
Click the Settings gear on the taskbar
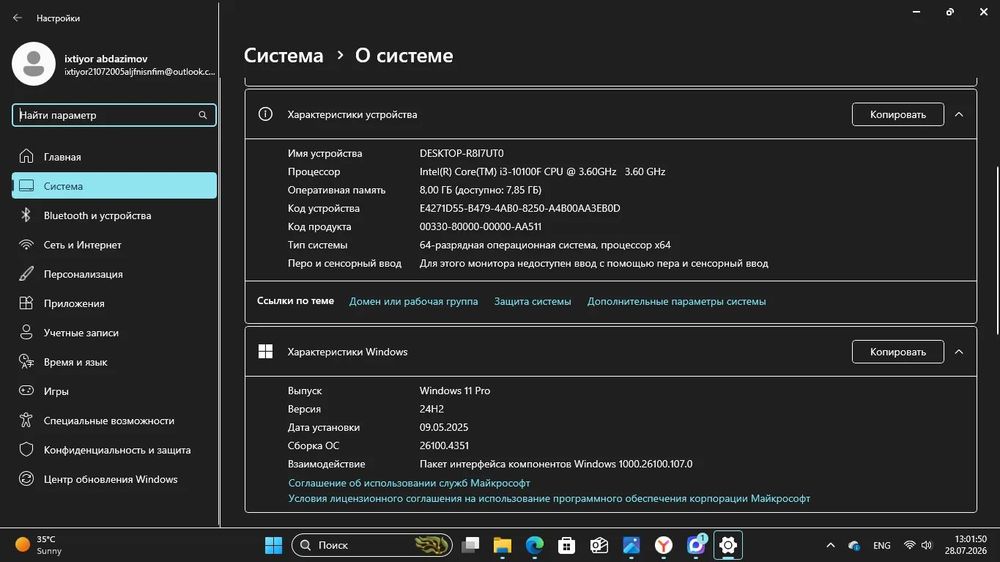point(728,545)
